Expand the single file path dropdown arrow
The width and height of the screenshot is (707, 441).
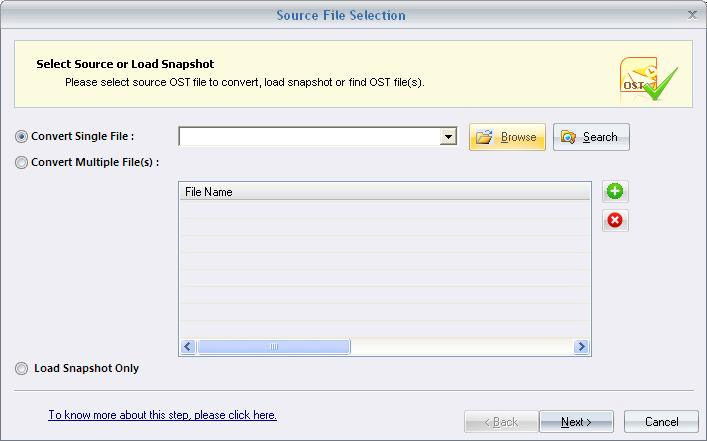tap(449, 137)
